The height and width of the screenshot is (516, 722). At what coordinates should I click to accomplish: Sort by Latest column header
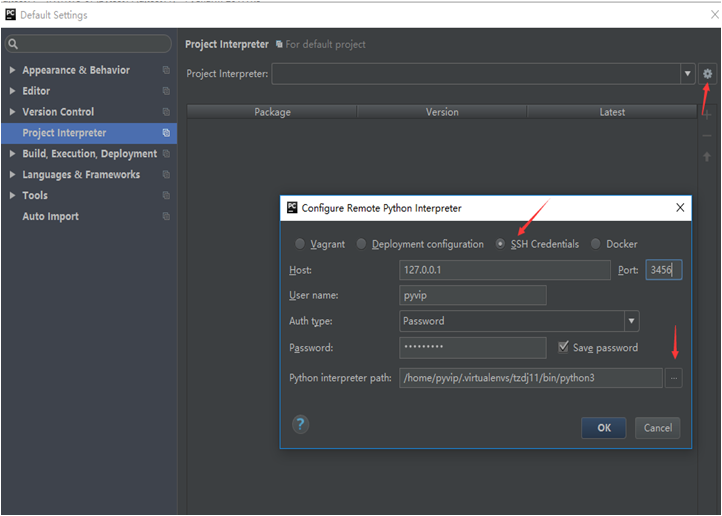click(612, 112)
